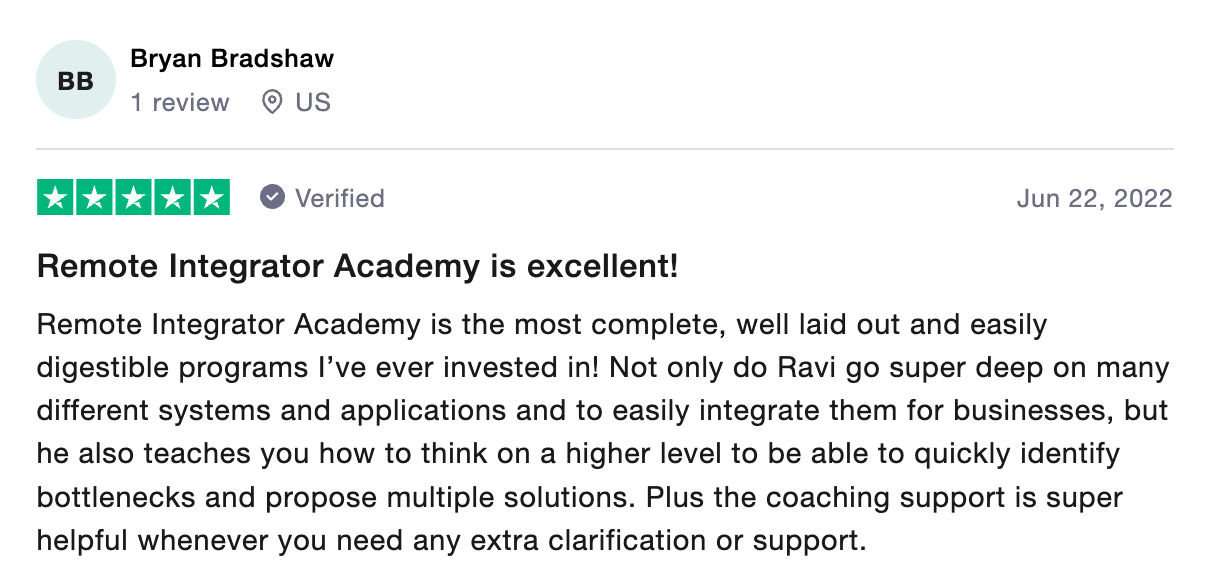
Task: Click the BB reviewer avatar circle
Action: (76, 80)
